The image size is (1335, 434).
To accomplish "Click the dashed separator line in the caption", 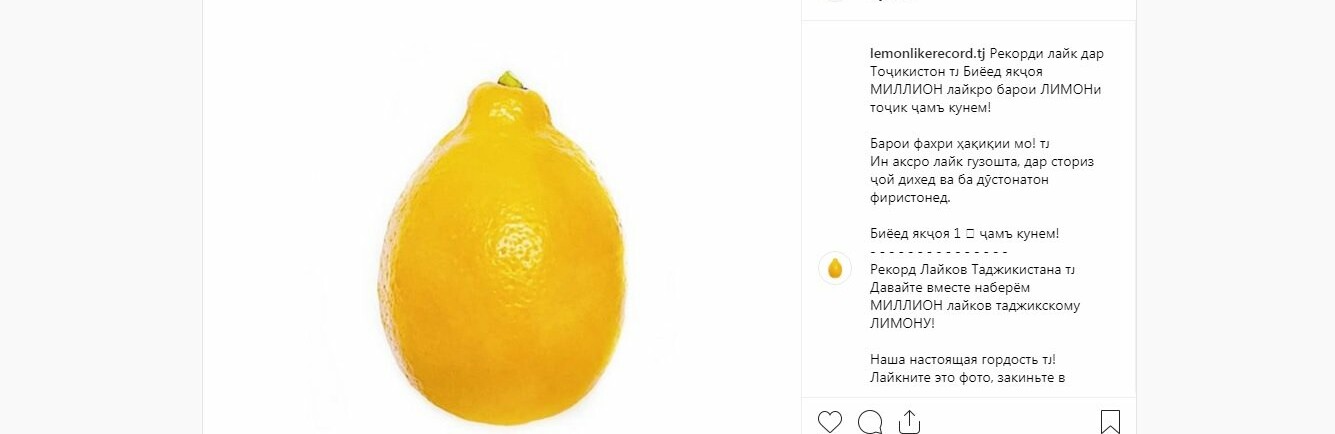I will pyautogui.click(x=938, y=252).
